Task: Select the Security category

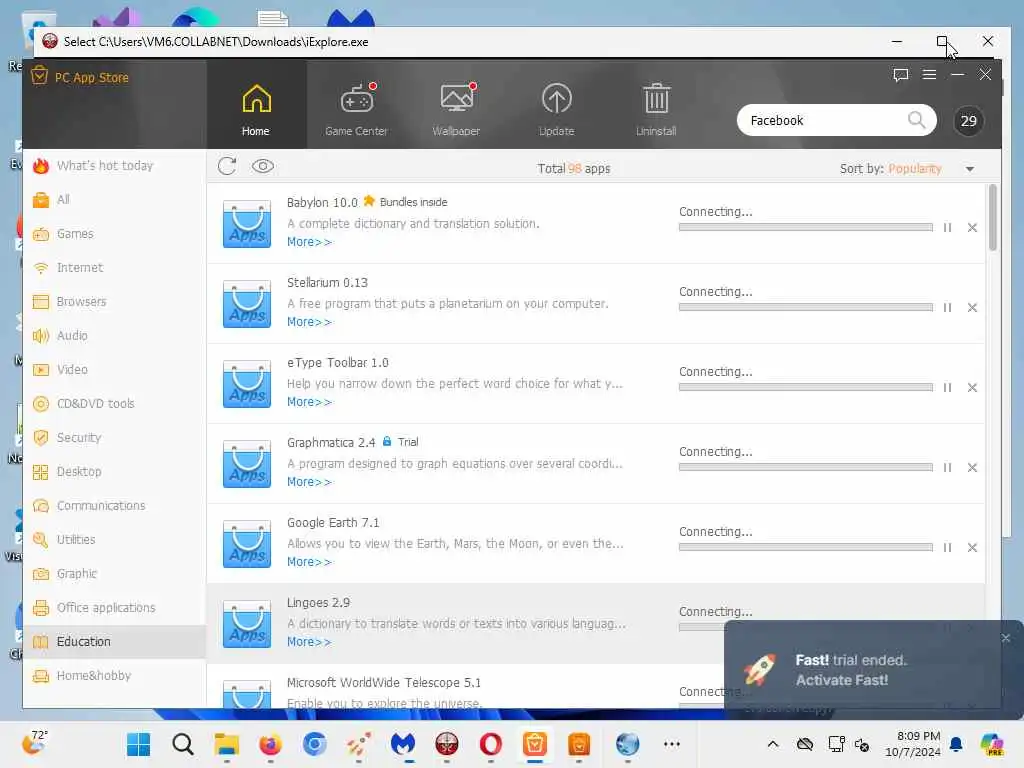Action: pos(114,438)
